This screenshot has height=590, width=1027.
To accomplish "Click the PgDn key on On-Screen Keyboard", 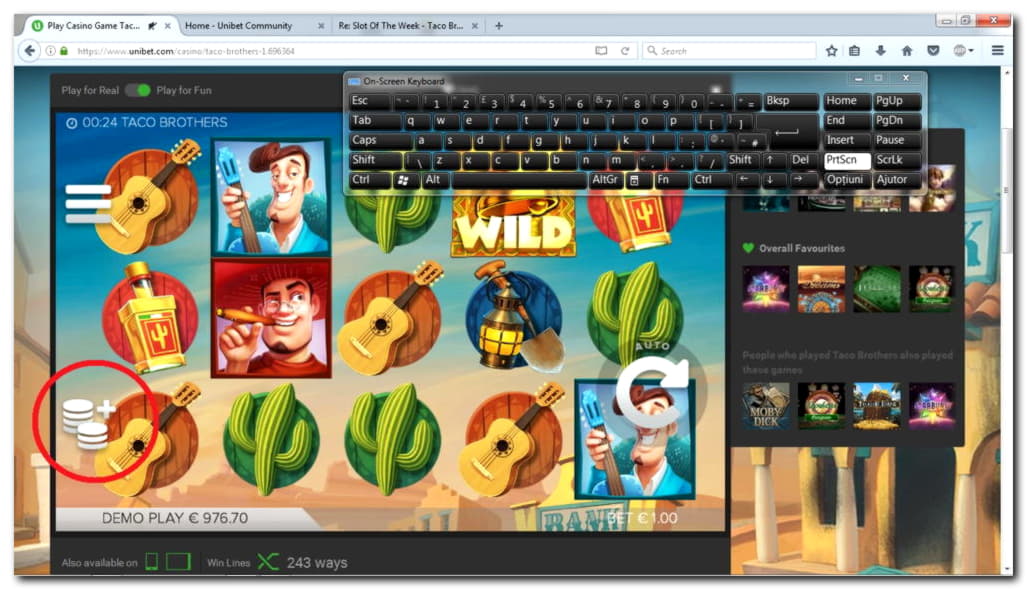I will click(897, 120).
